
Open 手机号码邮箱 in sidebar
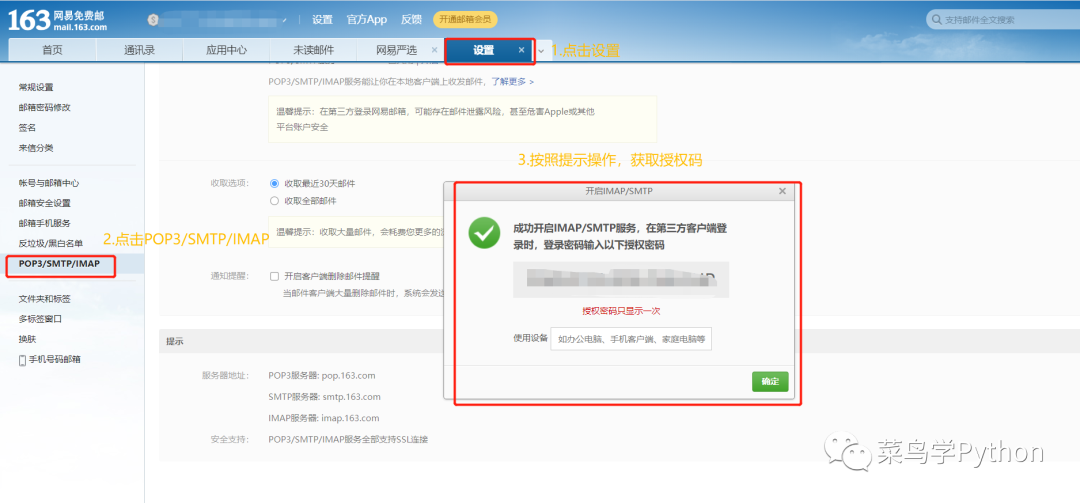[x=54, y=360]
